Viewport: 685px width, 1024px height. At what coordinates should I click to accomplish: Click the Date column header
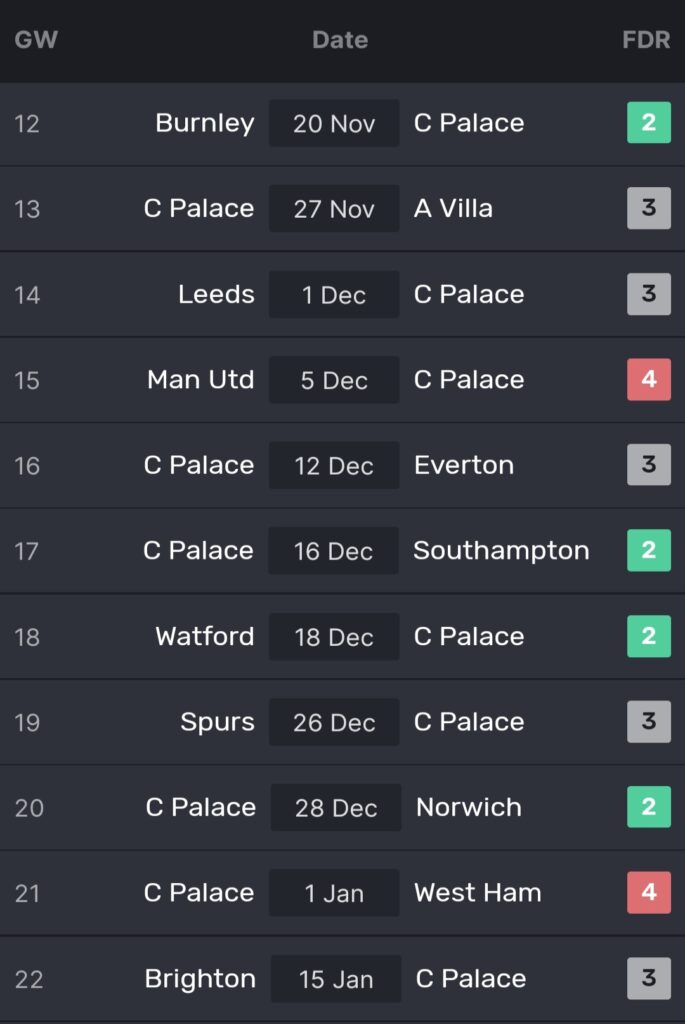click(x=340, y=40)
